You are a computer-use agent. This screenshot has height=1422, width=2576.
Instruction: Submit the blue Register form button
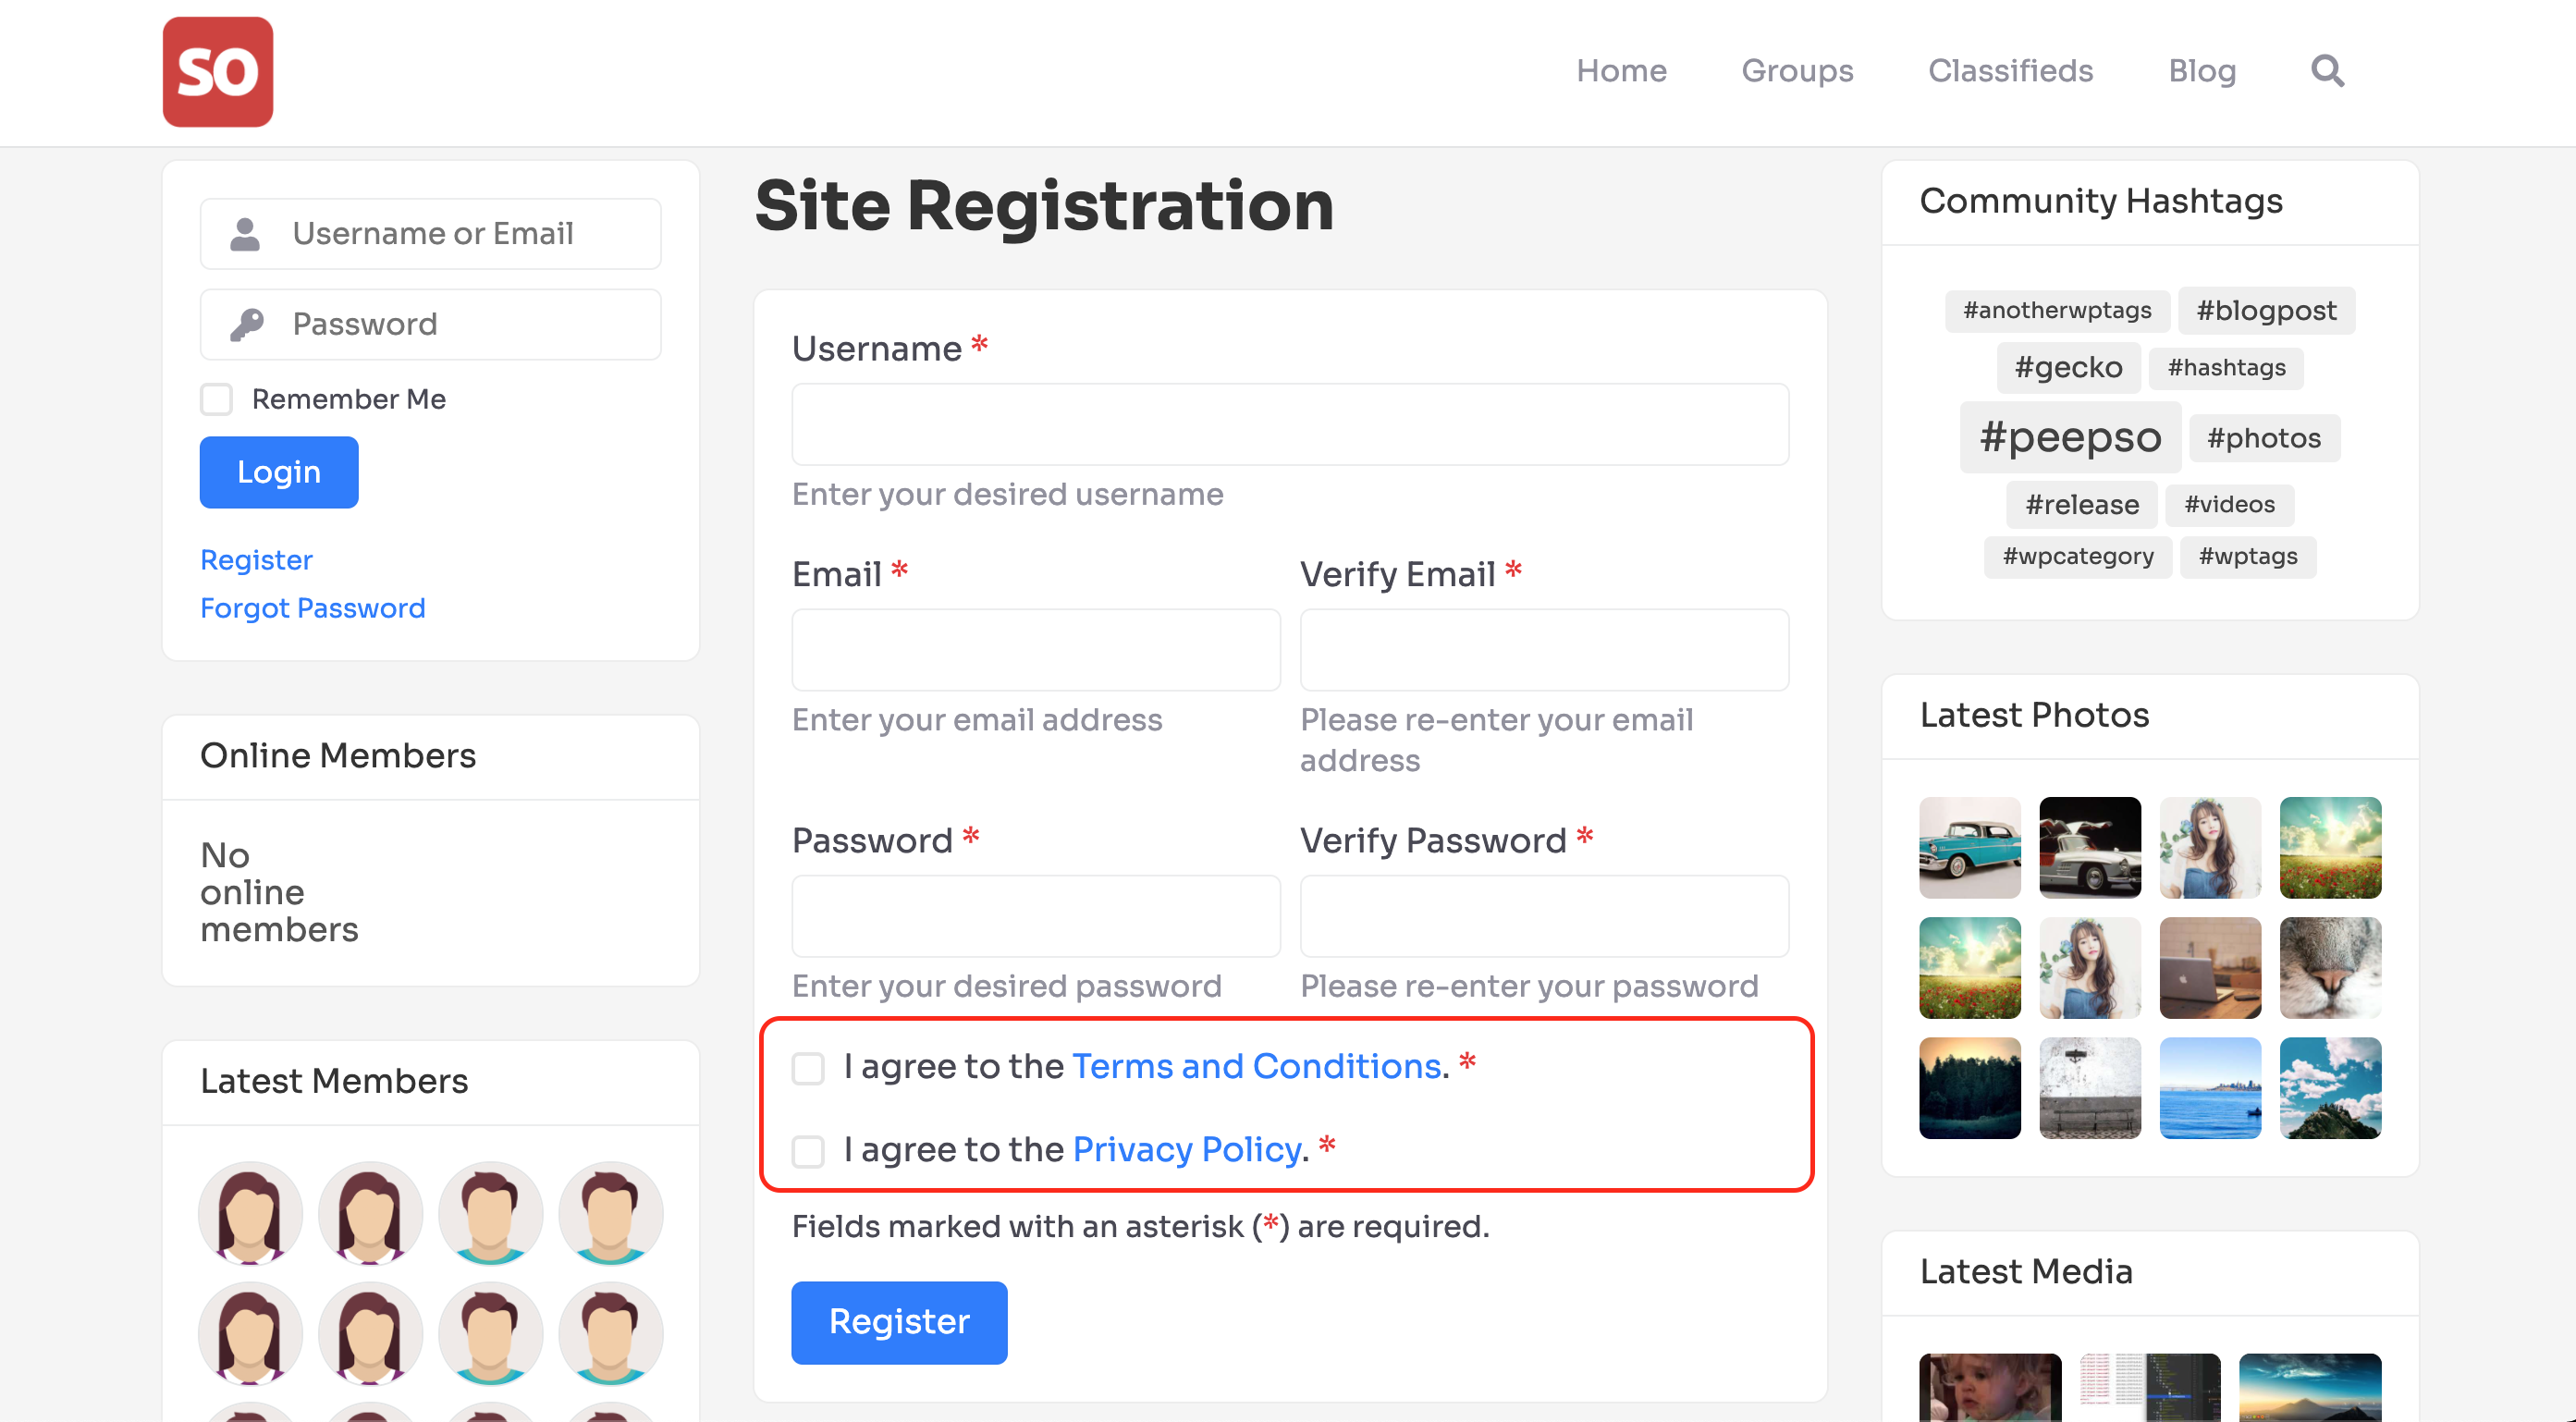899,1322
